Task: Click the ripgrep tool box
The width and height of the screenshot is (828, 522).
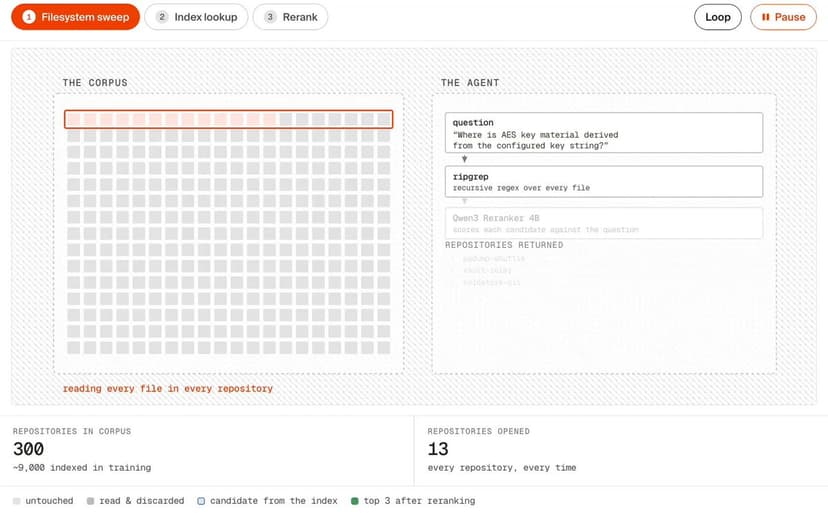Action: (604, 182)
